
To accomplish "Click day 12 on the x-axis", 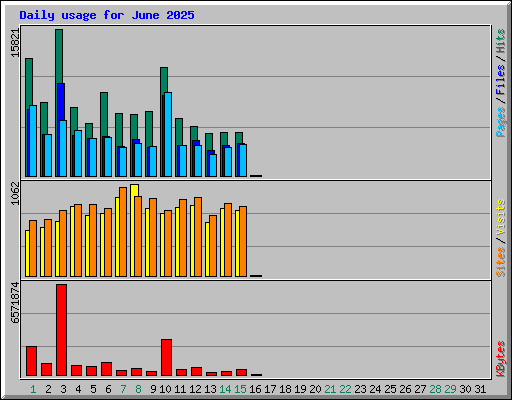I will click(x=195, y=389).
